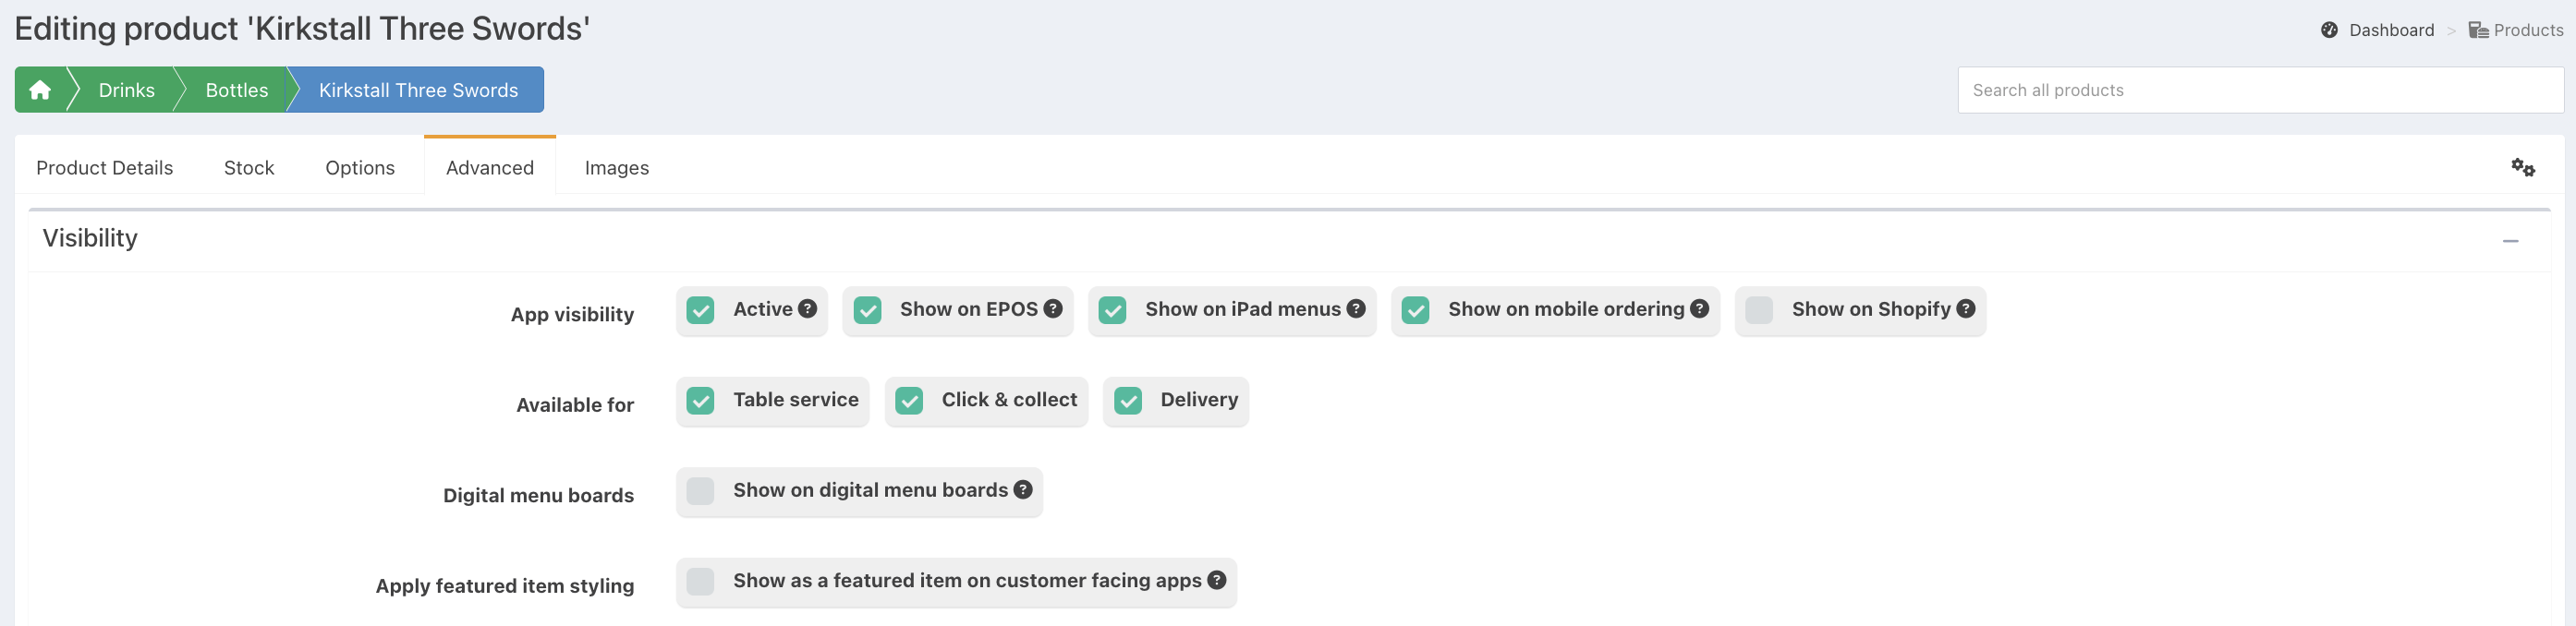Click help icon beside Show on EPOS
The height and width of the screenshot is (626, 2576).
tap(1052, 309)
